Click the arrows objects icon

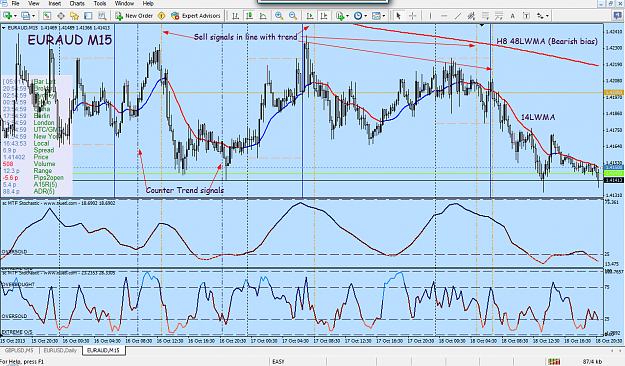coord(540,16)
